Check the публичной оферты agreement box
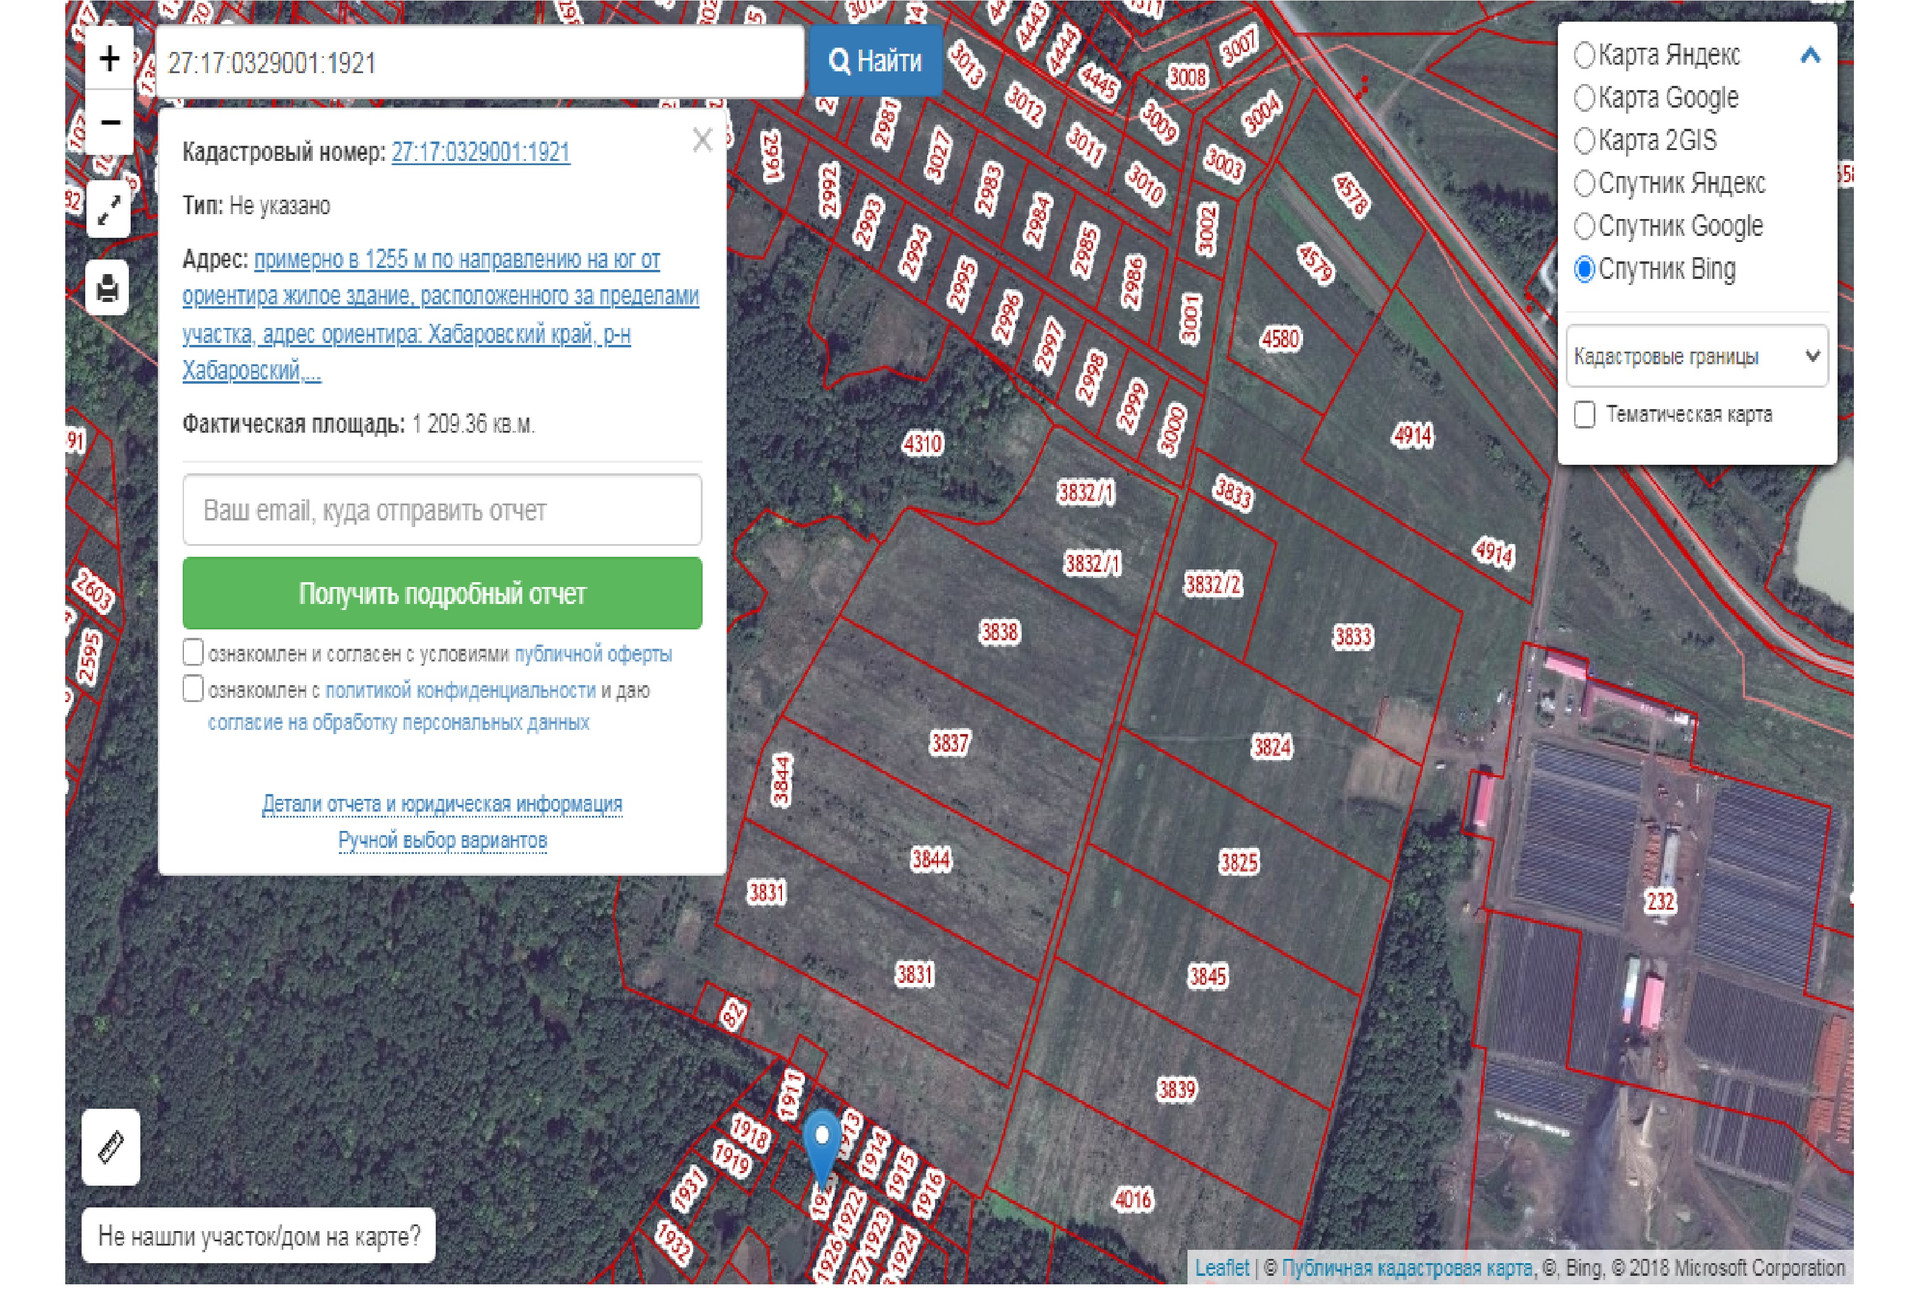This screenshot has width=1920, height=1312. click(194, 653)
